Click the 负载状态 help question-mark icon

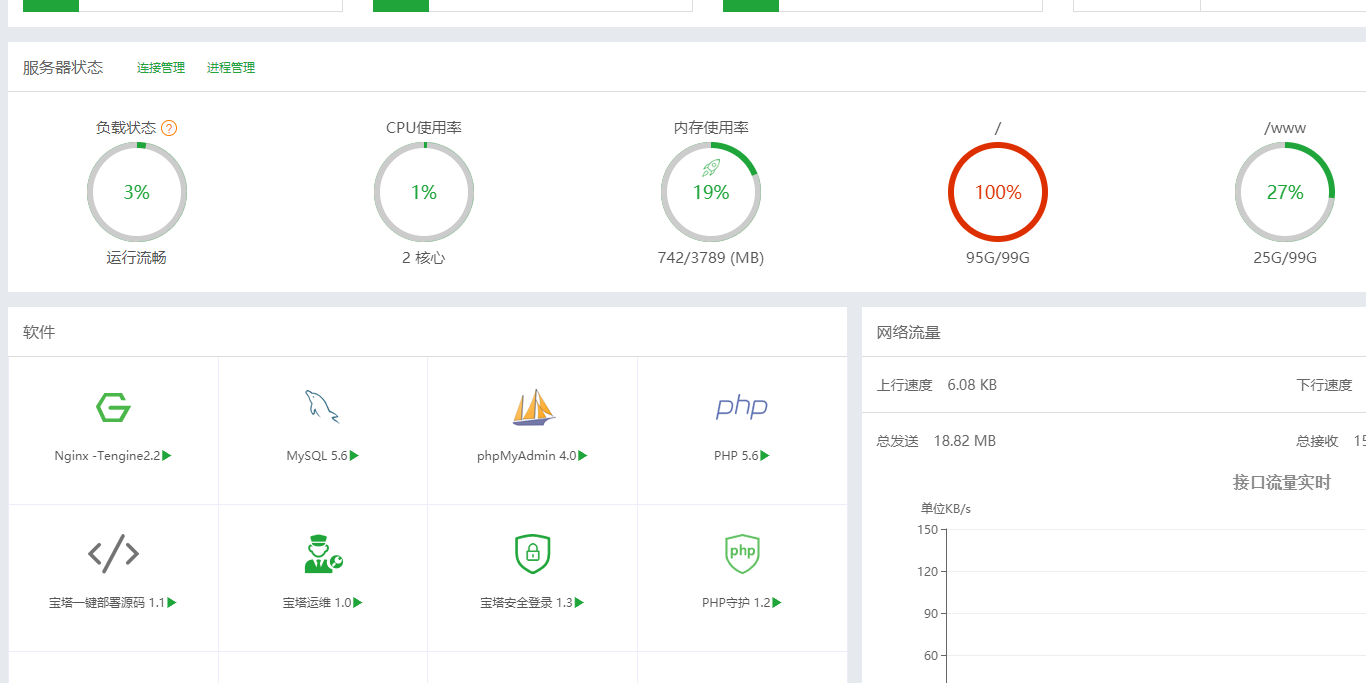tap(169, 128)
